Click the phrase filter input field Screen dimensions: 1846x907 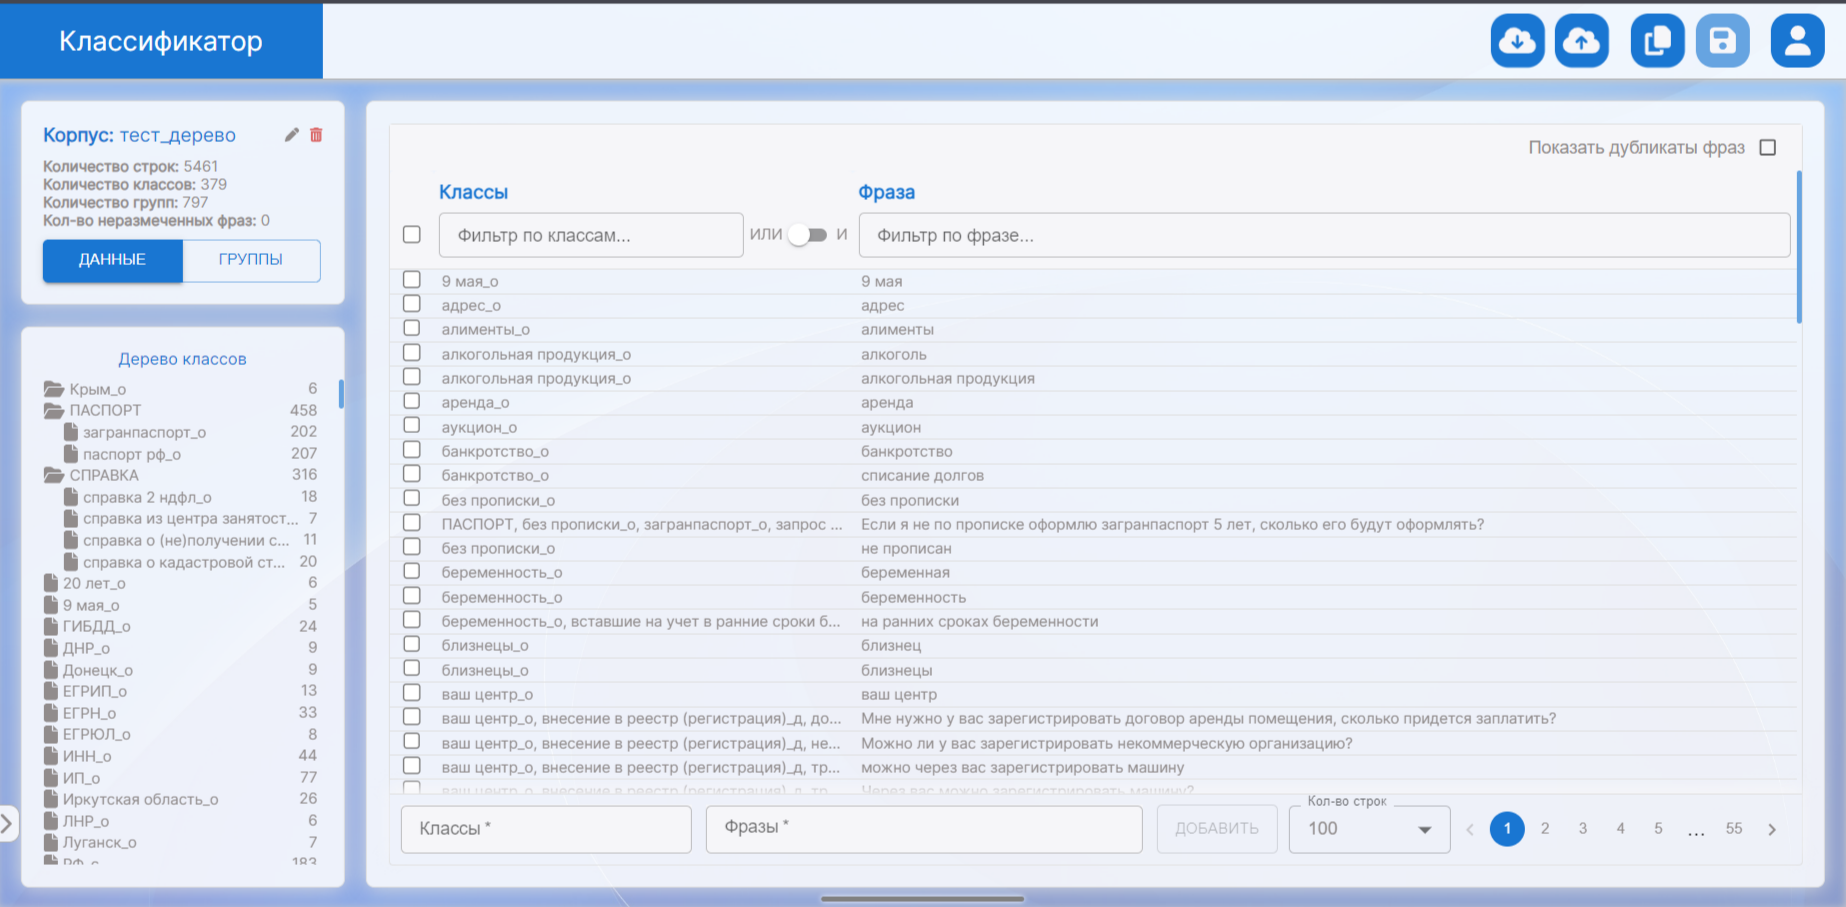click(1323, 236)
